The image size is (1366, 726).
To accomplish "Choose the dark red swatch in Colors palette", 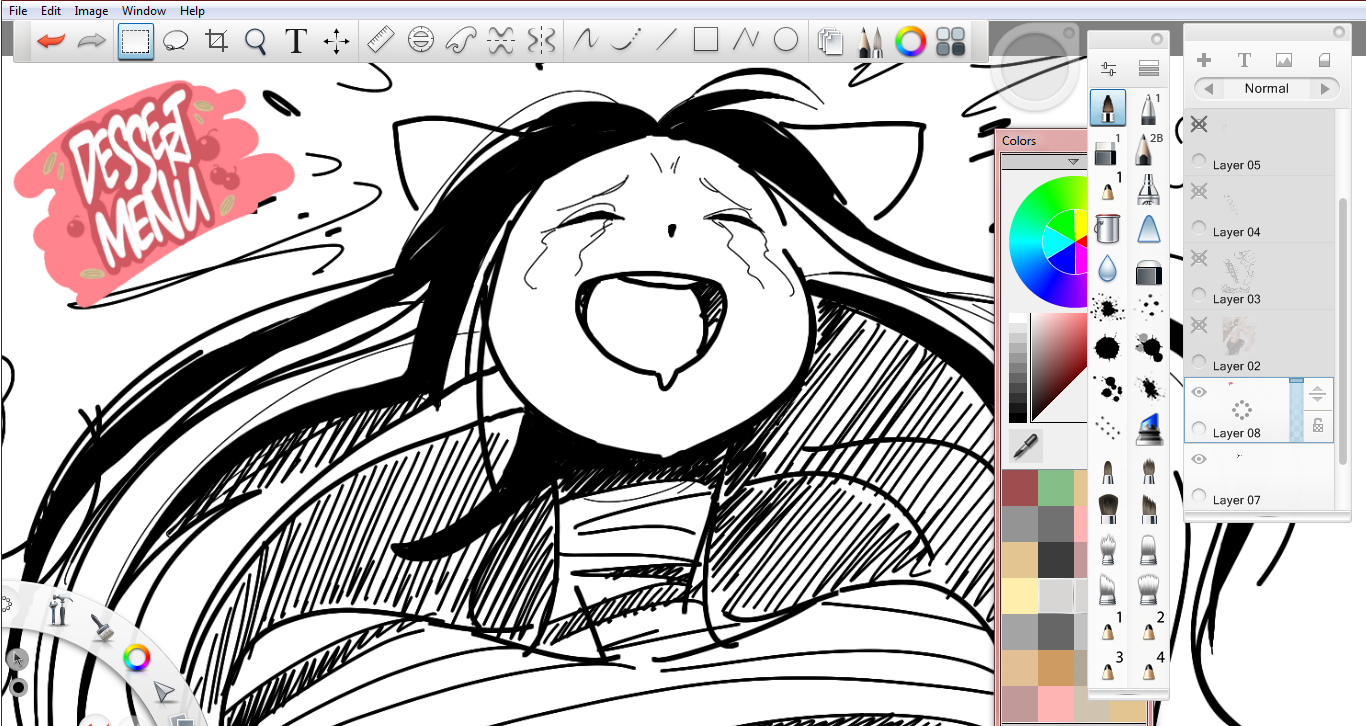I will 1019,487.
